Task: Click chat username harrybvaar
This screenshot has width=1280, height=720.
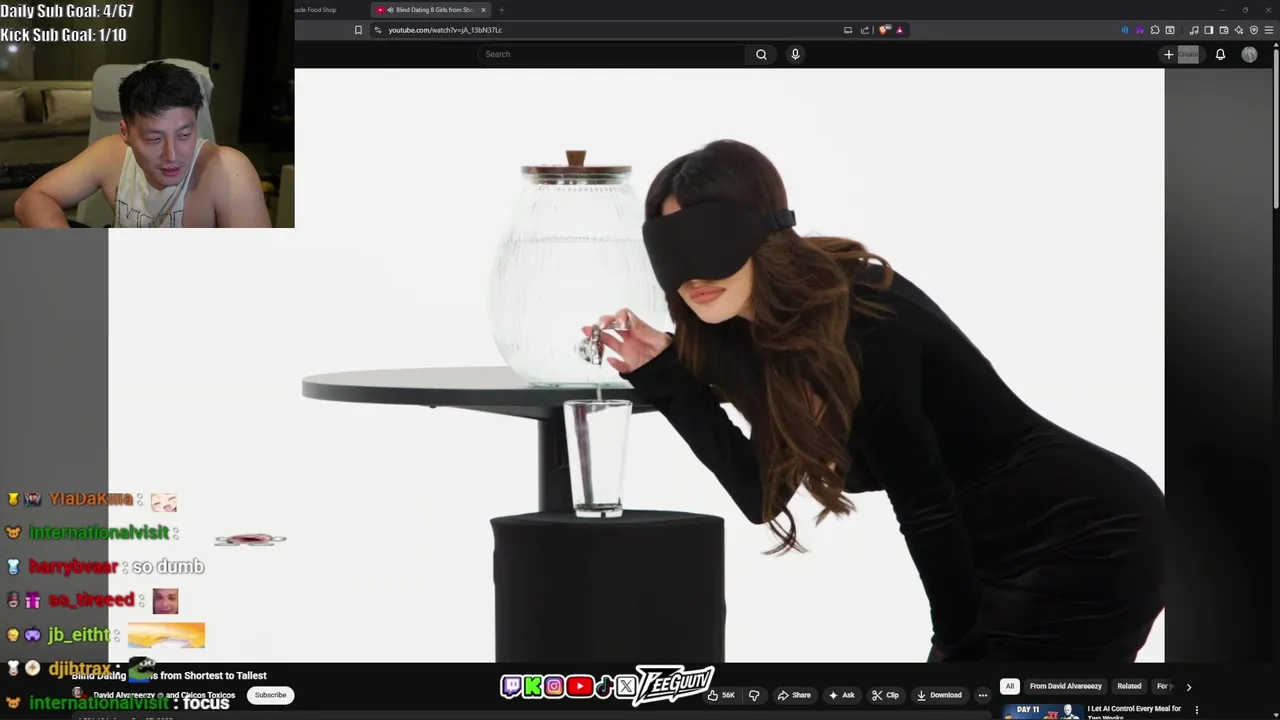Action: 73,567
